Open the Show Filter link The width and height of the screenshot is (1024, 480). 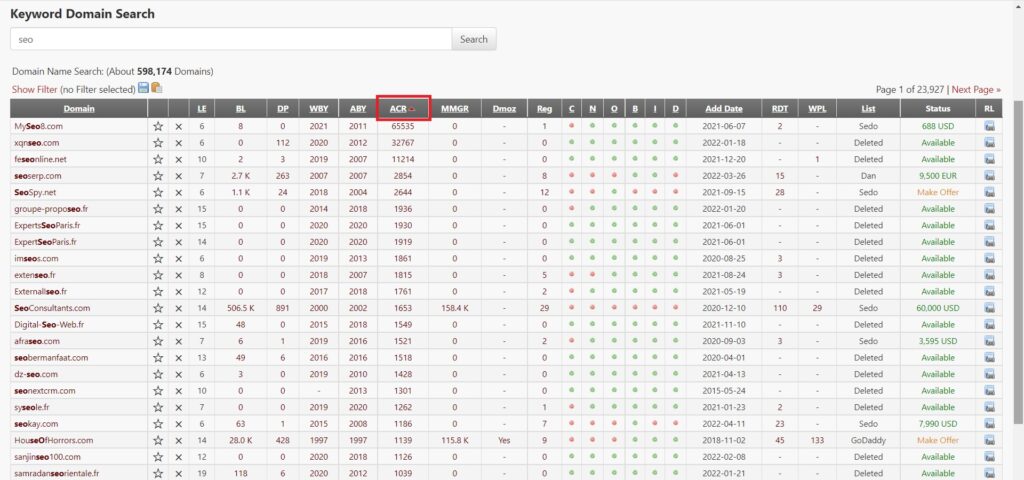coord(35,89)
